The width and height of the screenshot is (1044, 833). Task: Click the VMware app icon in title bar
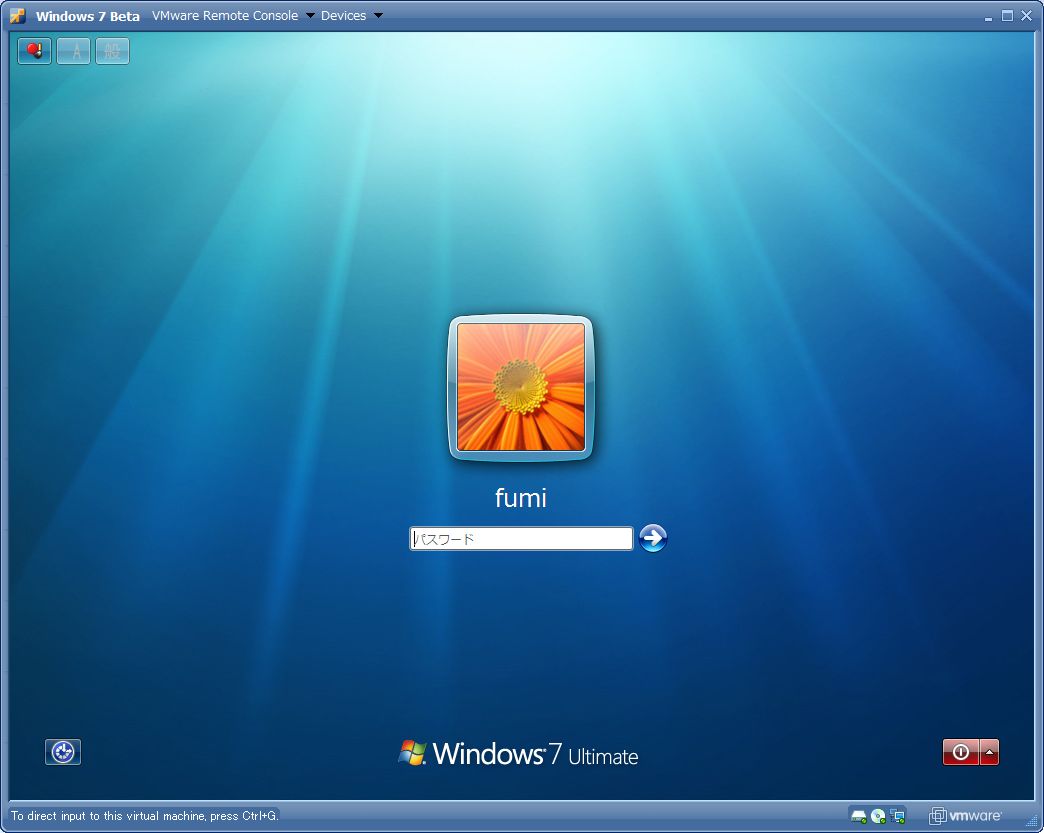(x=18, y=15)
